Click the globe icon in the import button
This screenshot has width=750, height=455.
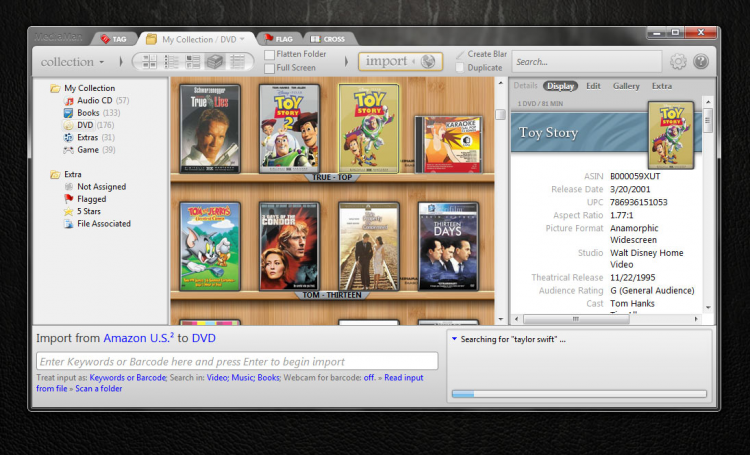click(428, 61)
